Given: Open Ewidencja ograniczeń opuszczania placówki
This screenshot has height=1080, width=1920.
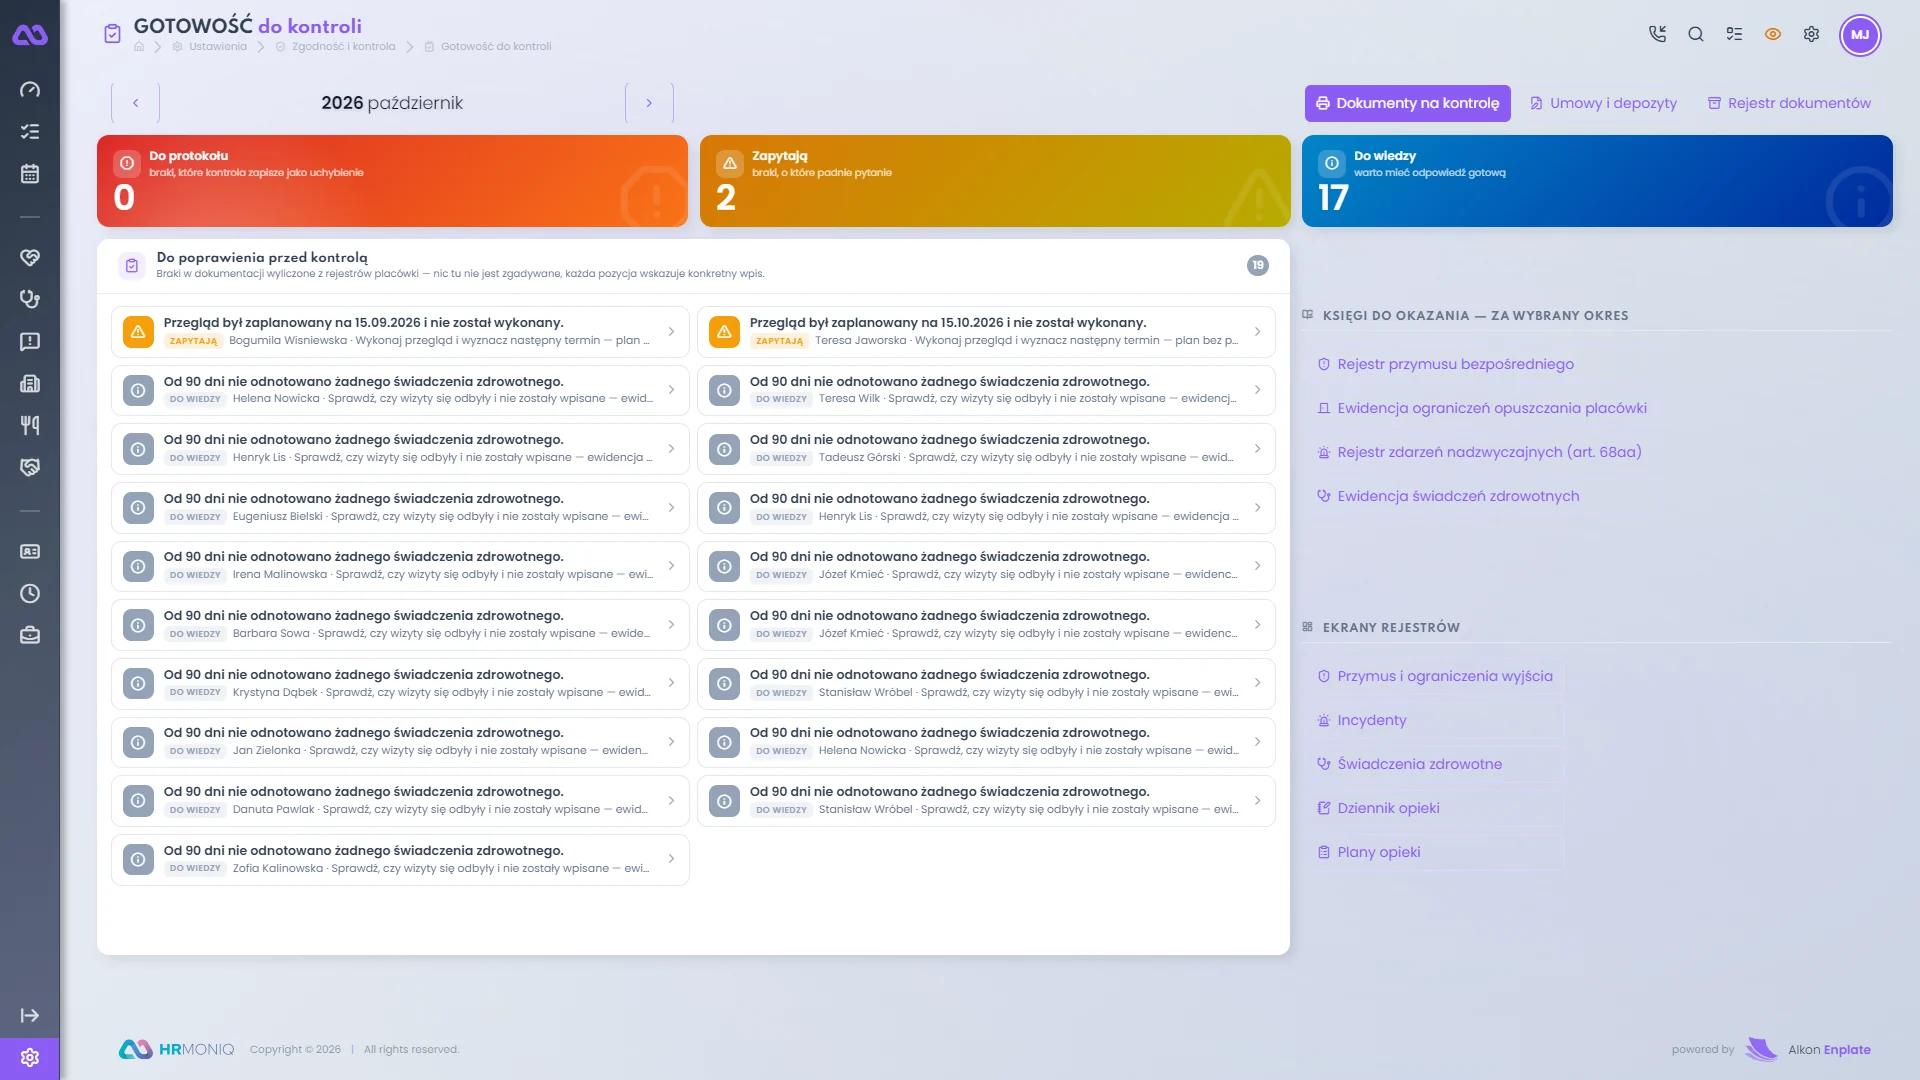Looking at the screenshot, I should (x=1481, y=408).
